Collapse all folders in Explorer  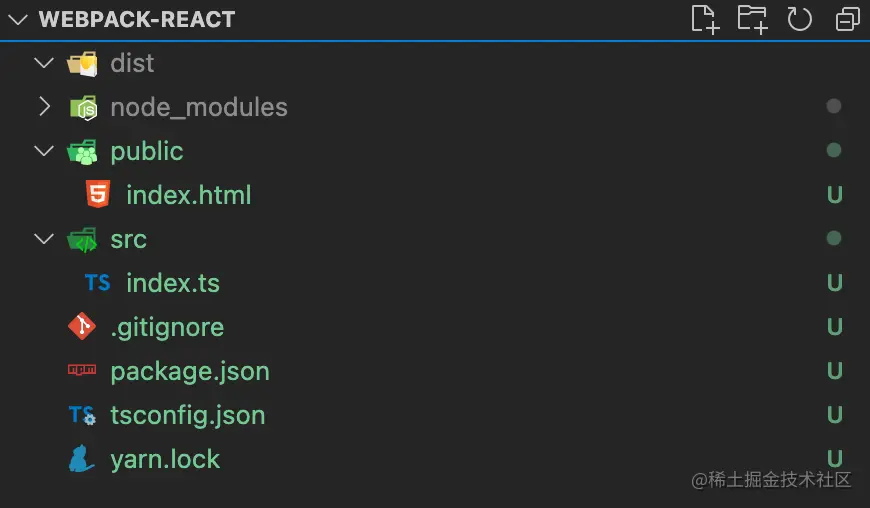(x=847, y=19)
